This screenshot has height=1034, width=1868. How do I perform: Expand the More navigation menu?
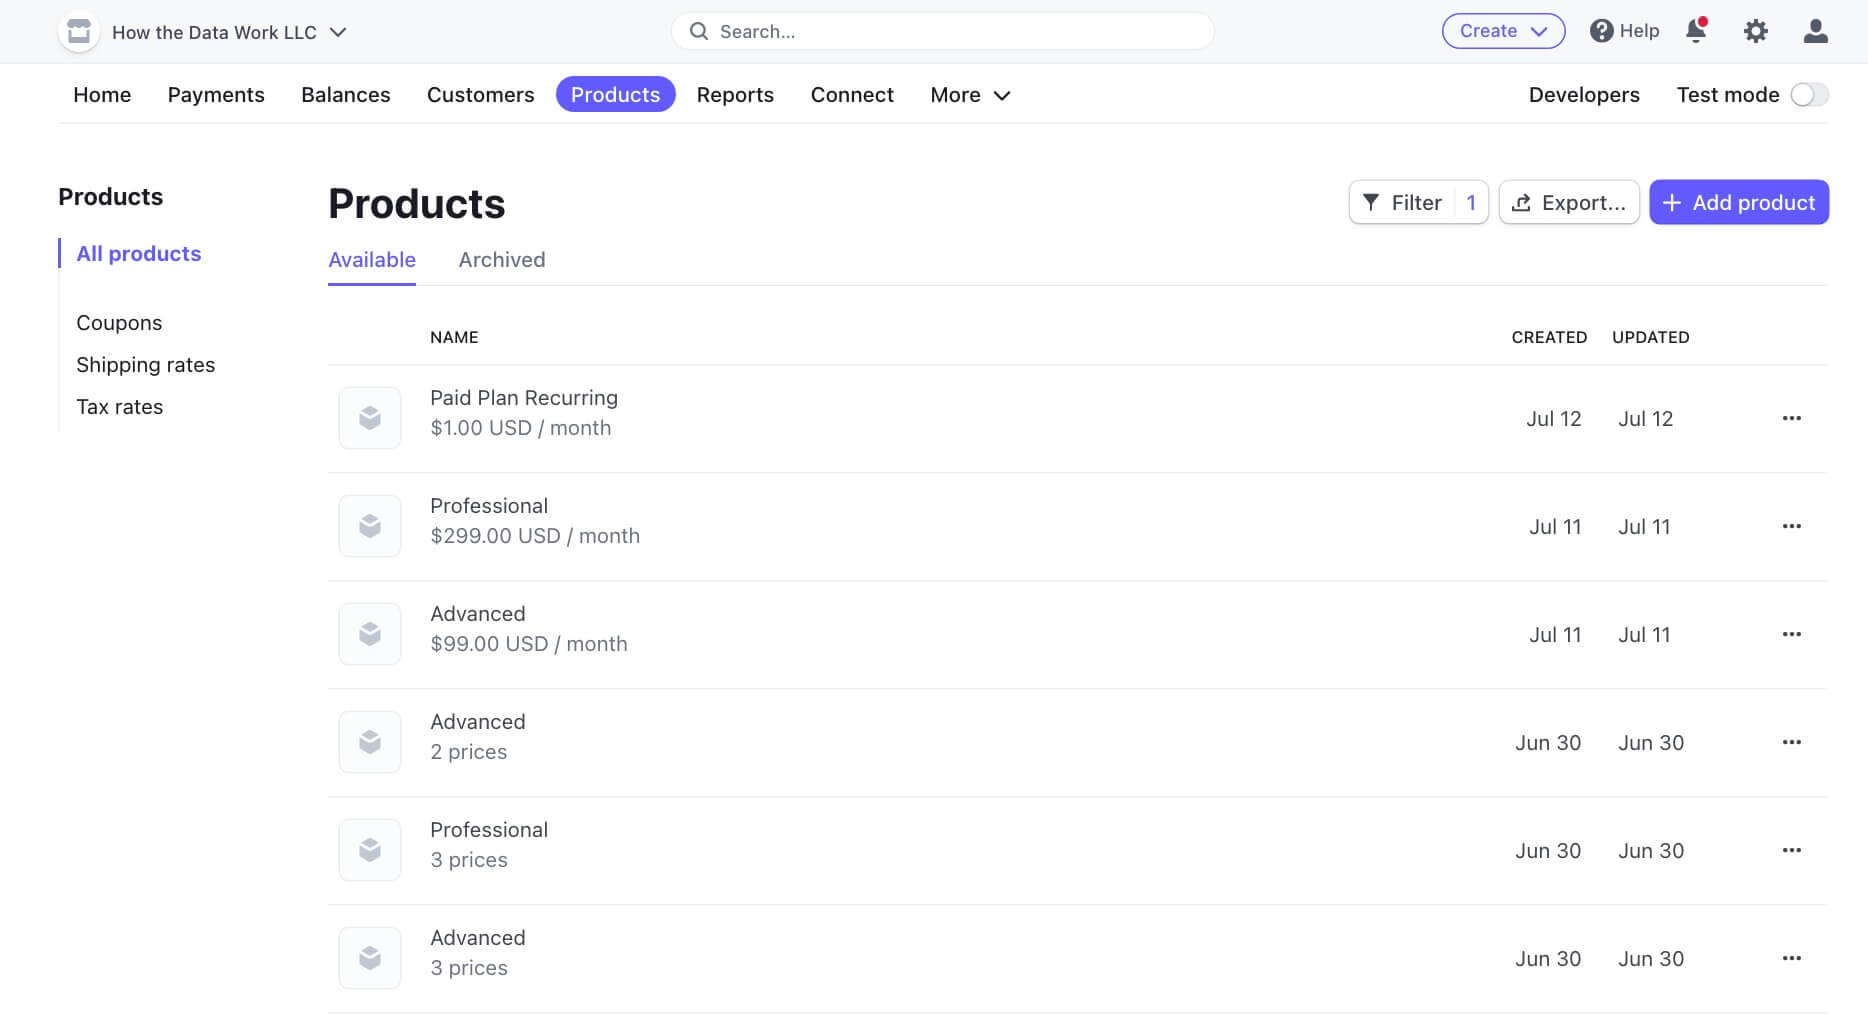pos(970,95)
